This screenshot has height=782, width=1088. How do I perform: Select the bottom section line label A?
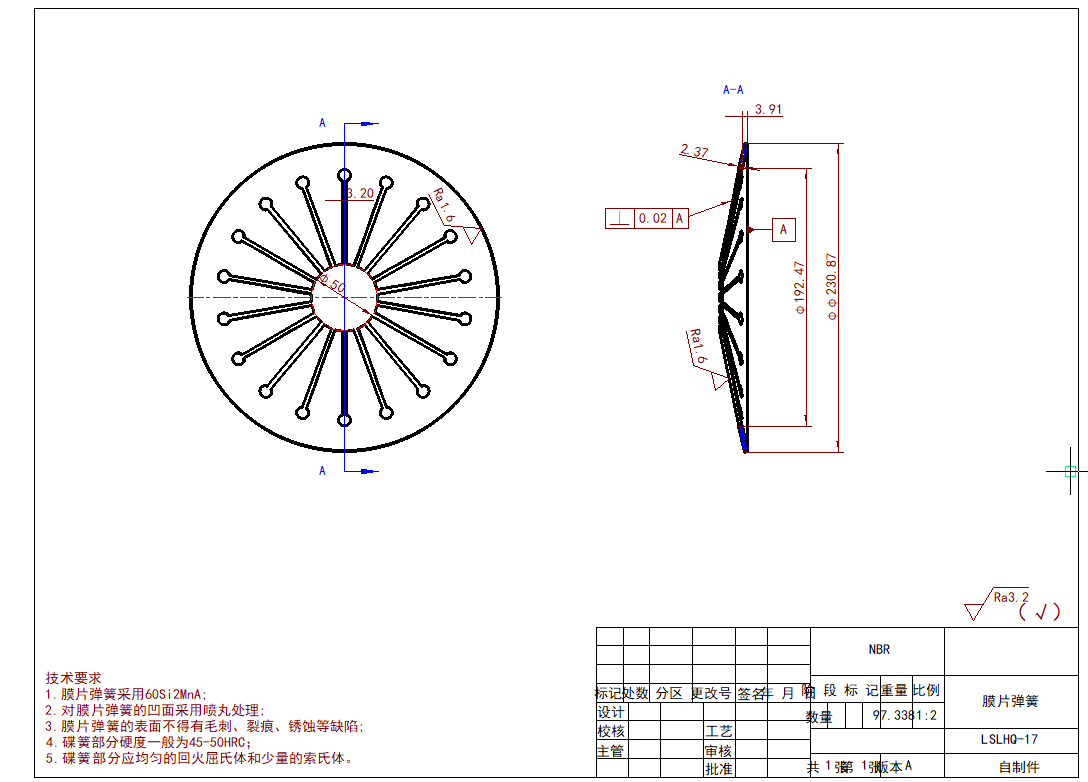322,470
